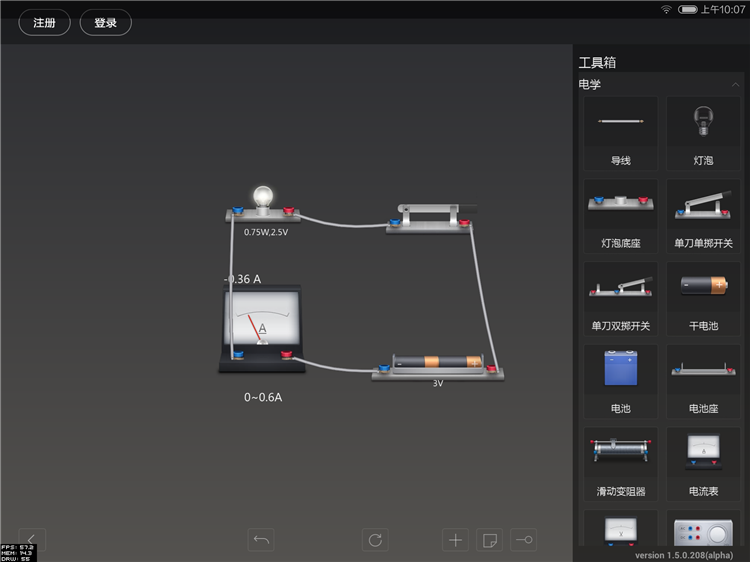Go back with the left arrow button
750x562 pixels.
tap(32, 540)
